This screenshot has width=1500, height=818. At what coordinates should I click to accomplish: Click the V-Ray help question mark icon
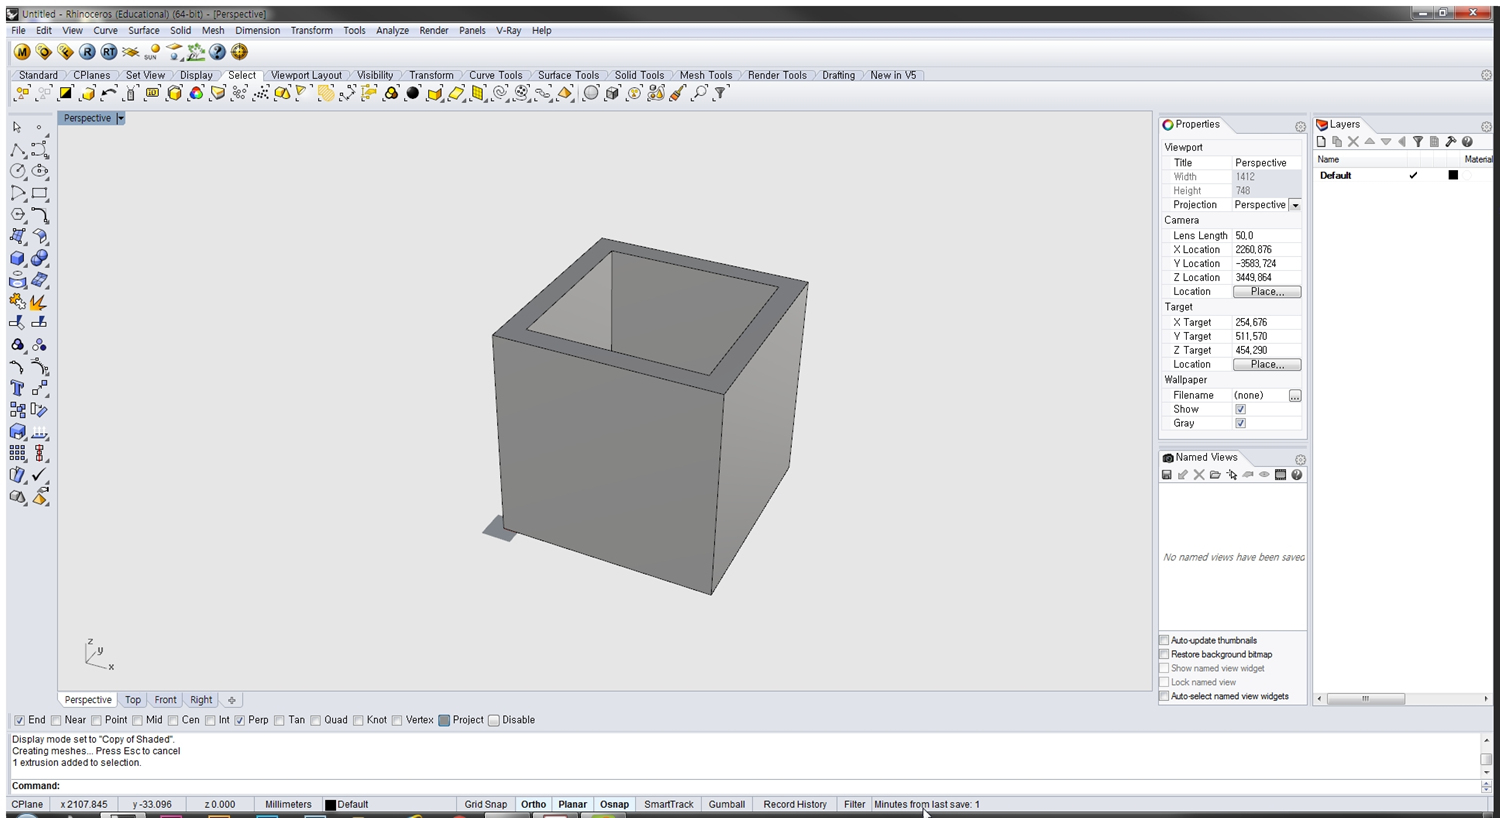(217, 52)
